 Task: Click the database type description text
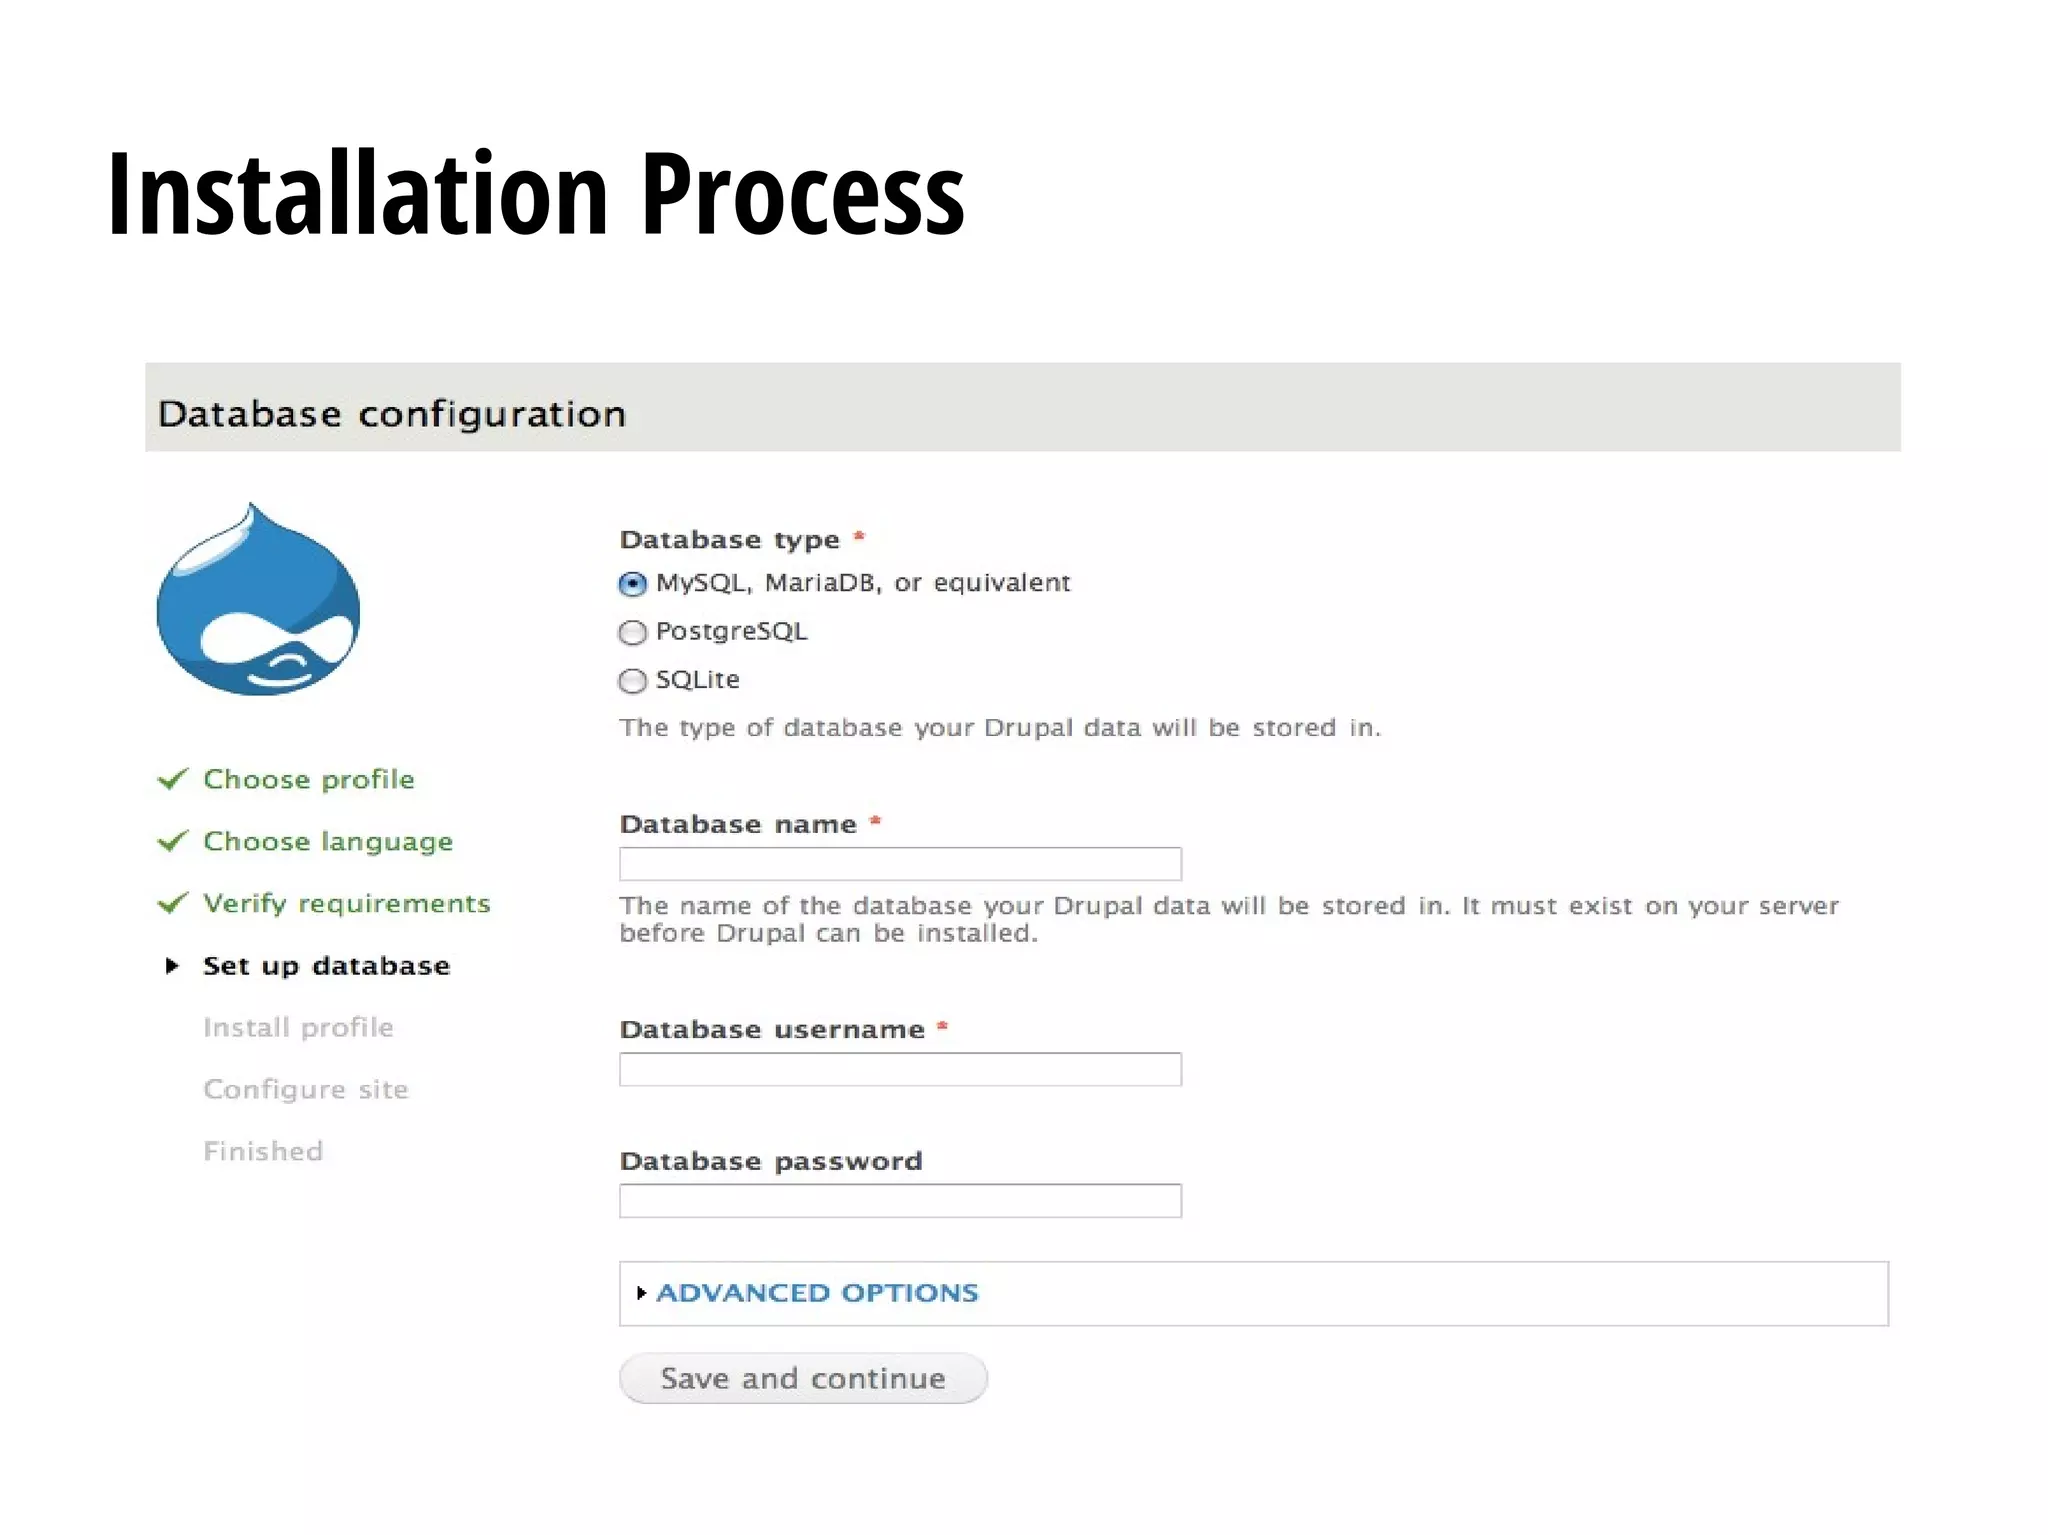coord(1000,728)
